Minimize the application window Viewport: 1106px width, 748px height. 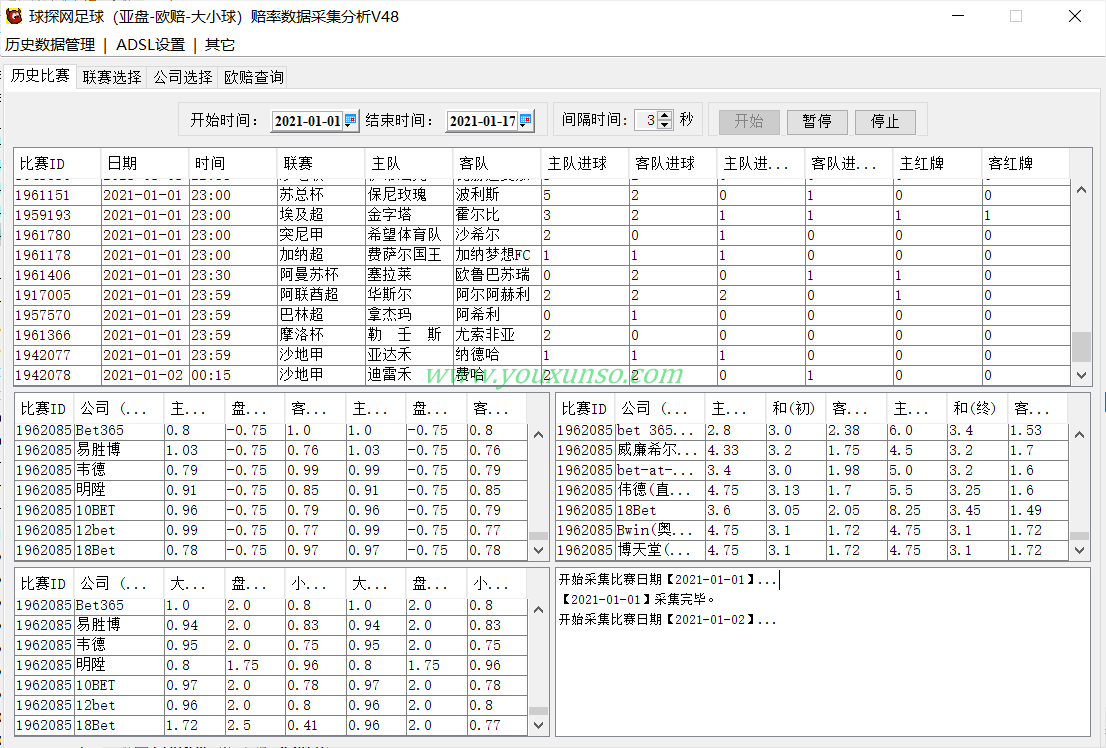point(958,16)
